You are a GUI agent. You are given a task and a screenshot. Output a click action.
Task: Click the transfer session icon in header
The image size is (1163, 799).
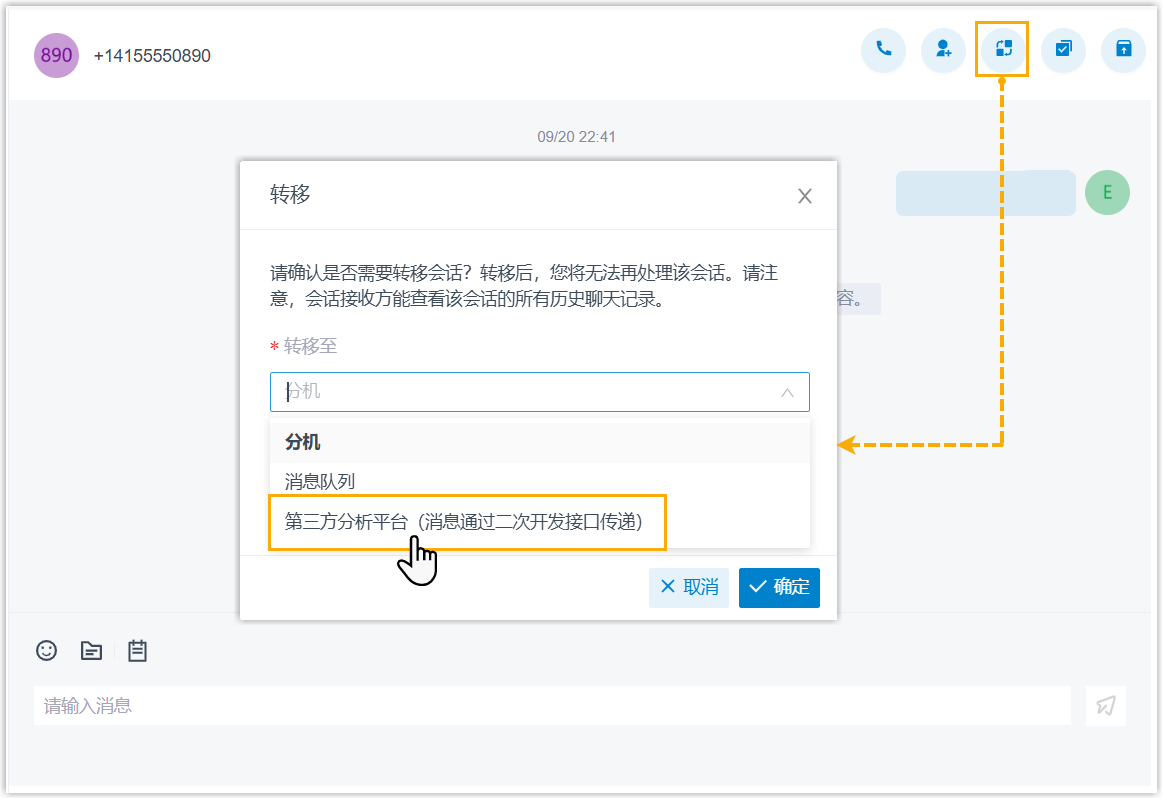tap(1003, 49)
